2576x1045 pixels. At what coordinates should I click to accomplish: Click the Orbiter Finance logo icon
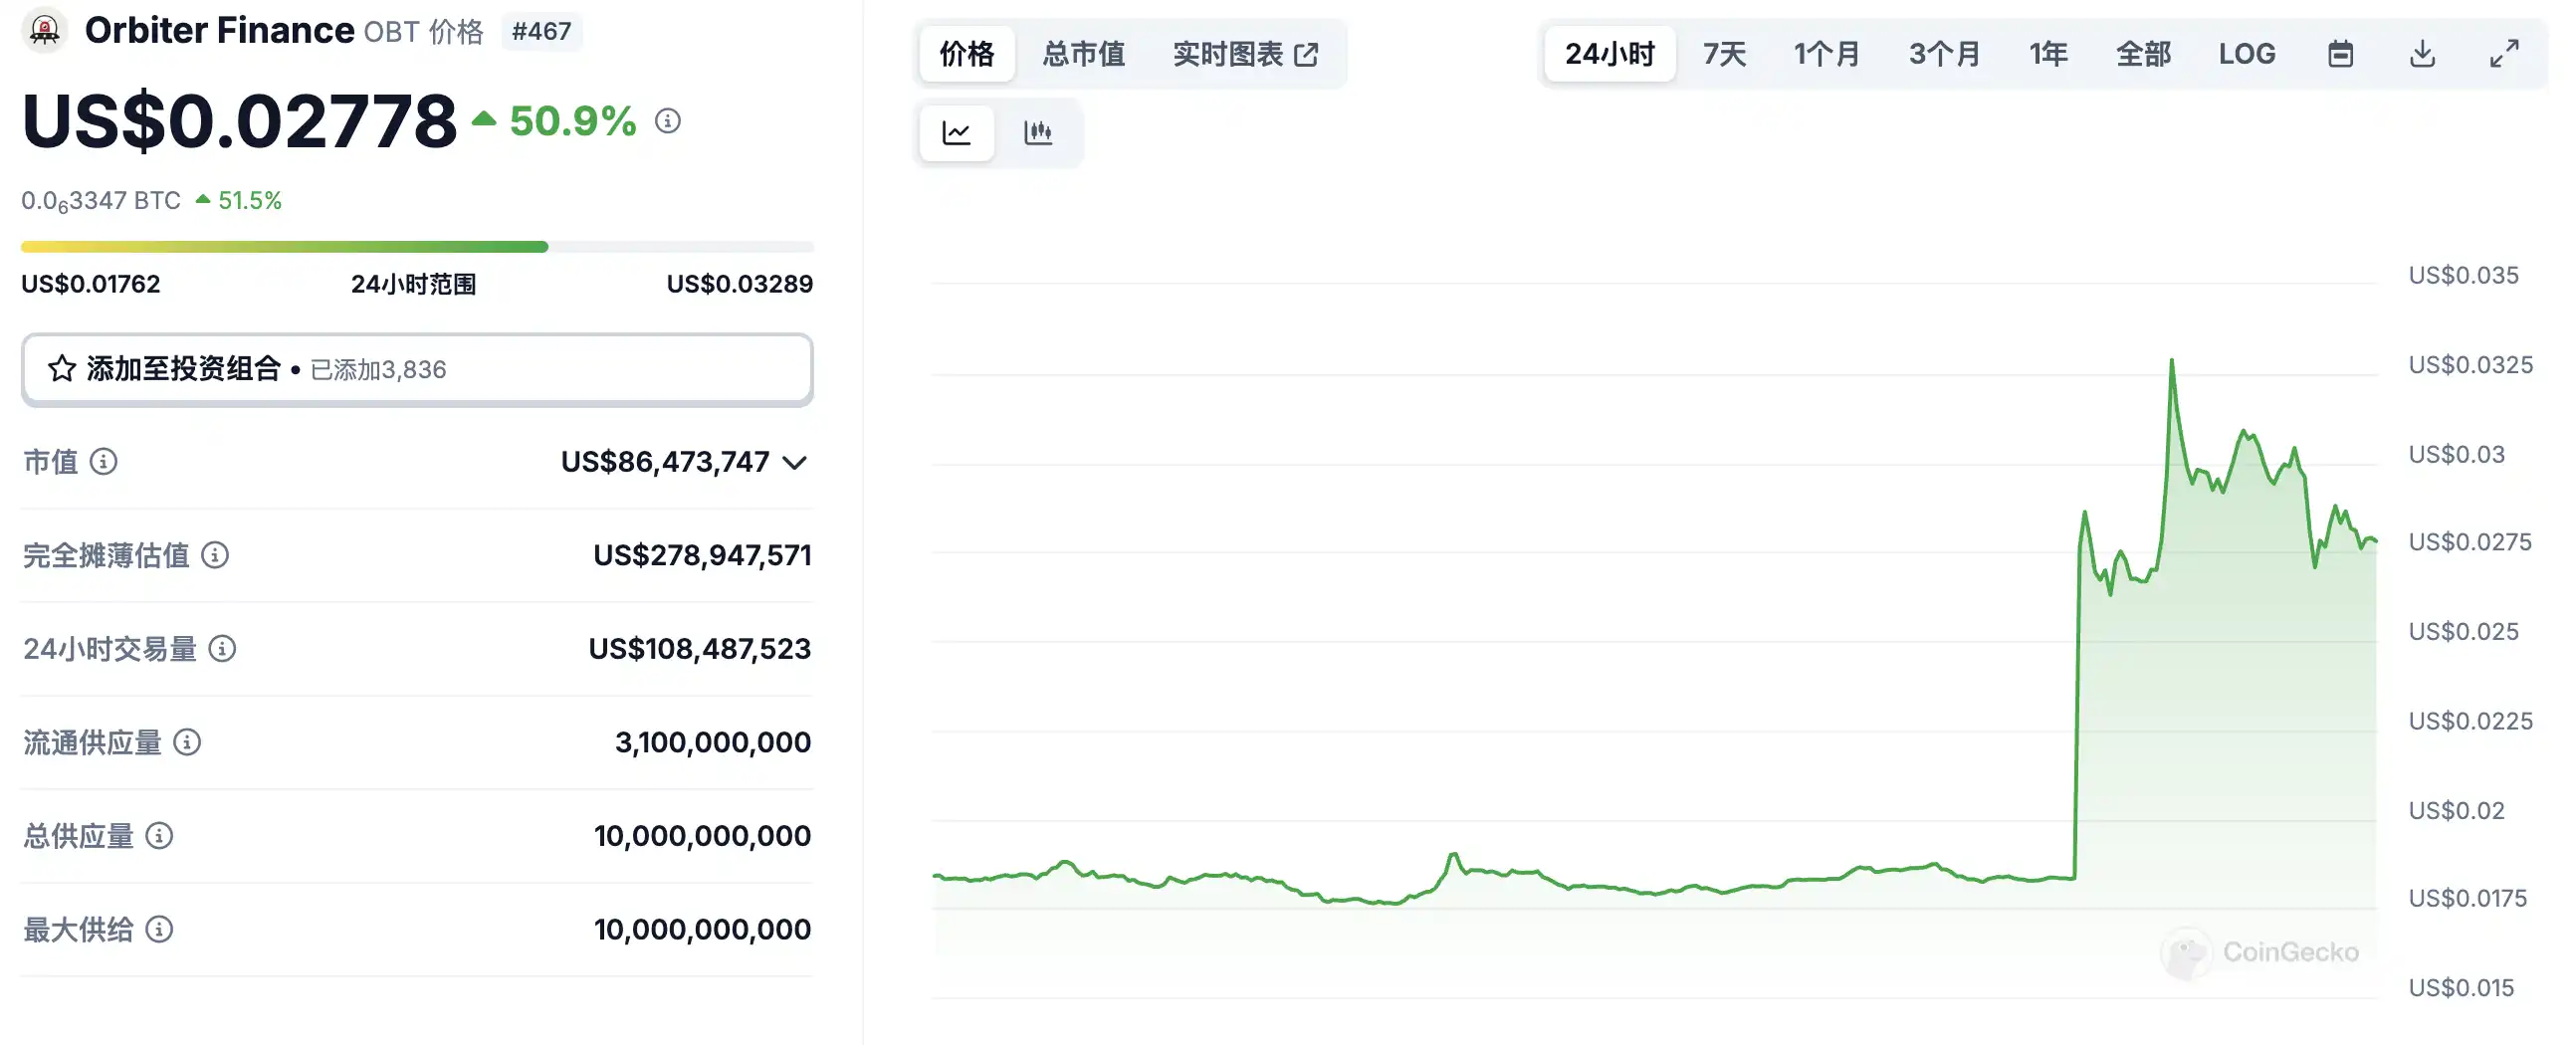pyautogui.click(x=44, y=30)
